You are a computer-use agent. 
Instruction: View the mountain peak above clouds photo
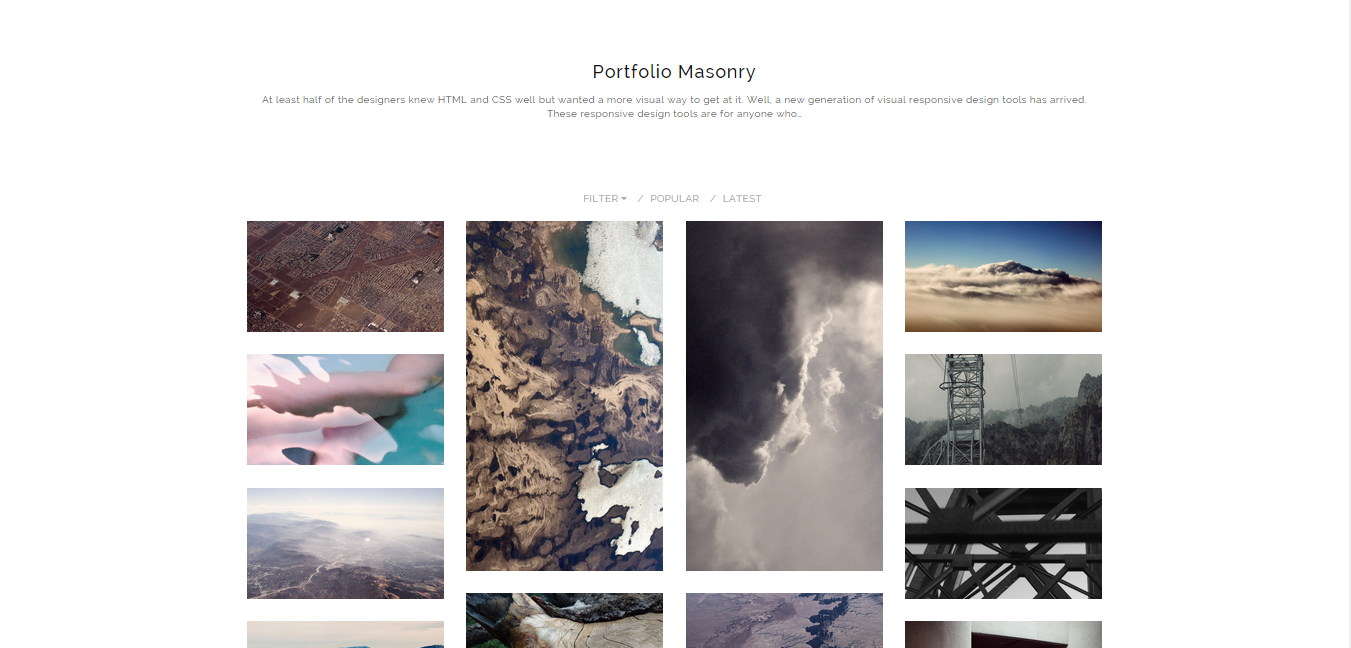[x=1003, y=276]
